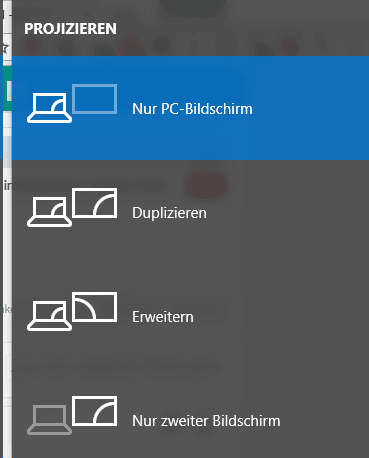369x458 pixels.
Task: Click monitor icon beside Duplizieren
Action: coord(95,203)
